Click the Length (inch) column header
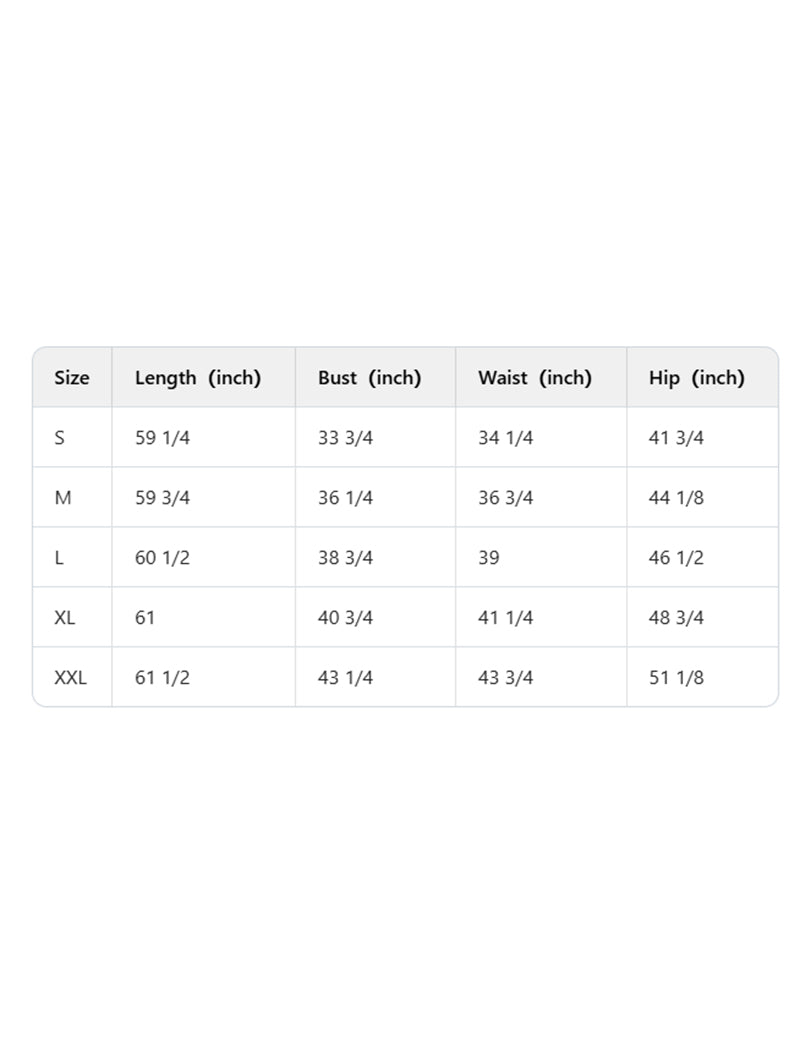Screen dimensions: 800x1050 point(198,378)
